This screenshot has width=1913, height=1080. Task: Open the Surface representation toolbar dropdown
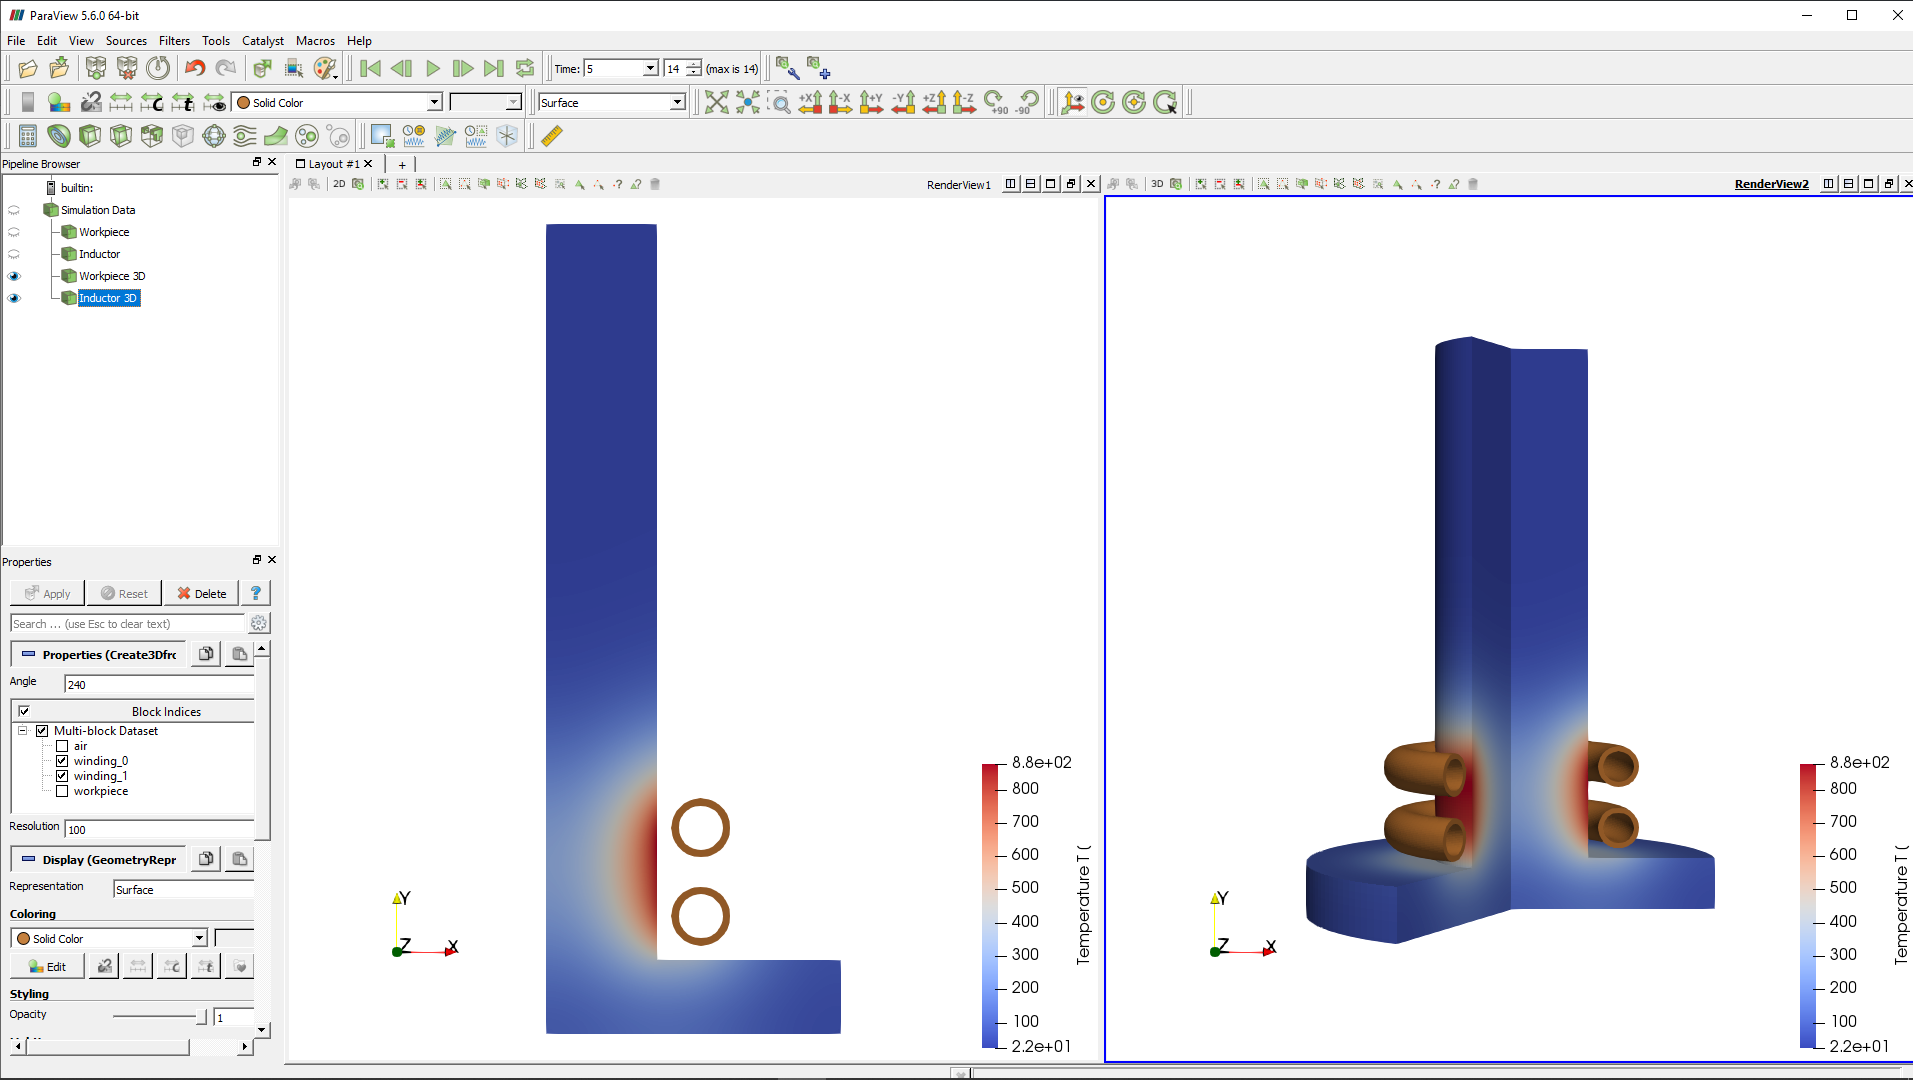coord(611,102)
